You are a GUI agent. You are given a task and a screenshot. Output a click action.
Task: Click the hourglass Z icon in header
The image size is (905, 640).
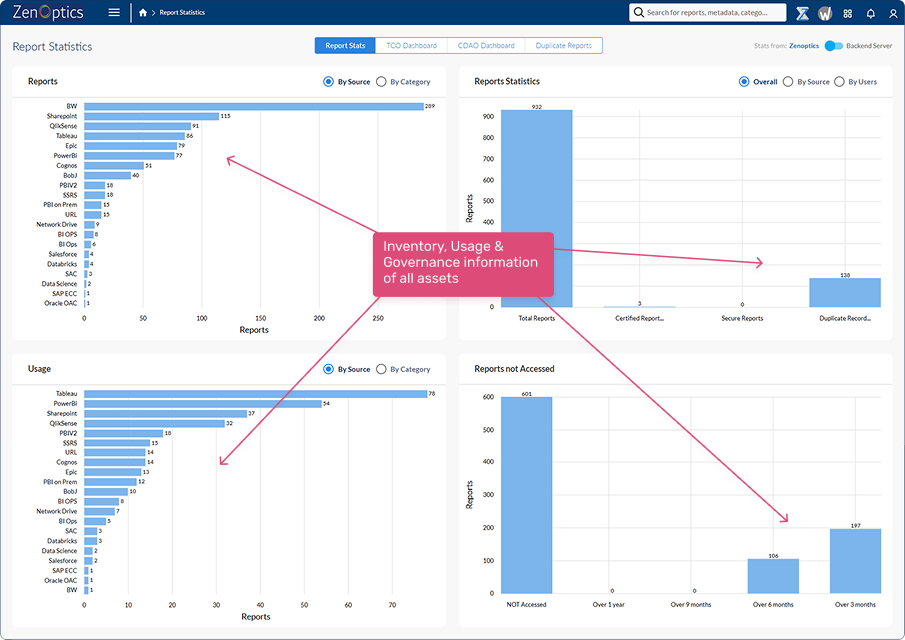802,13
